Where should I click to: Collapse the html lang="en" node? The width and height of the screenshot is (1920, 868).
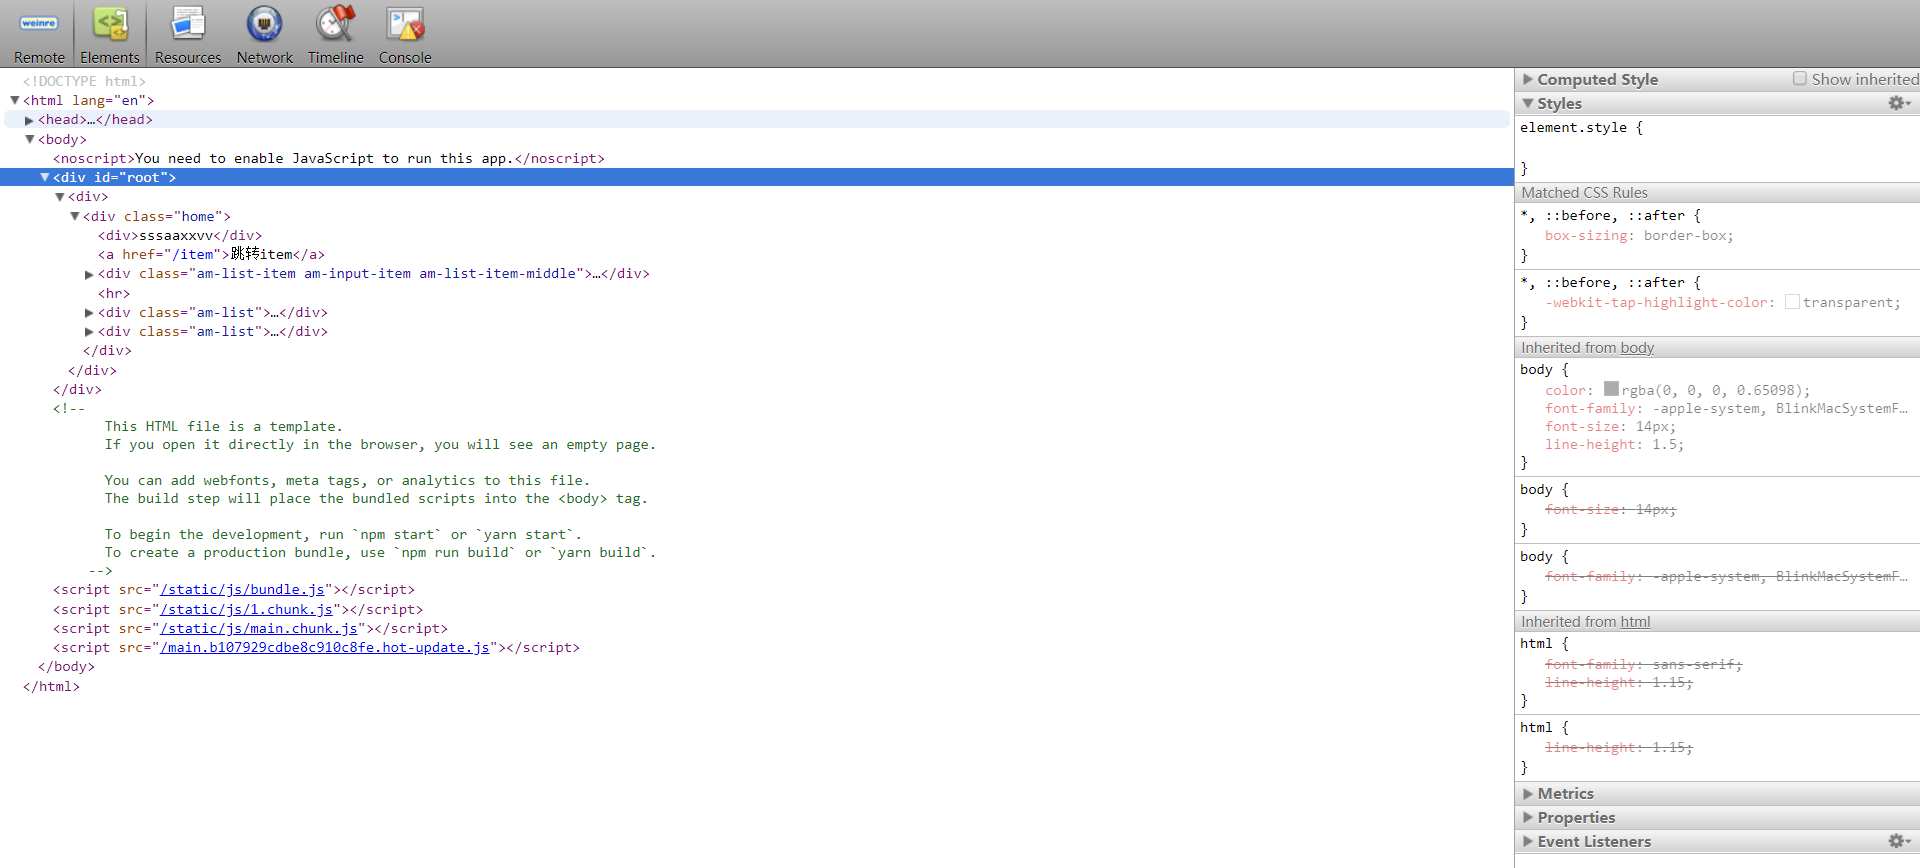[x=15, y=100]
